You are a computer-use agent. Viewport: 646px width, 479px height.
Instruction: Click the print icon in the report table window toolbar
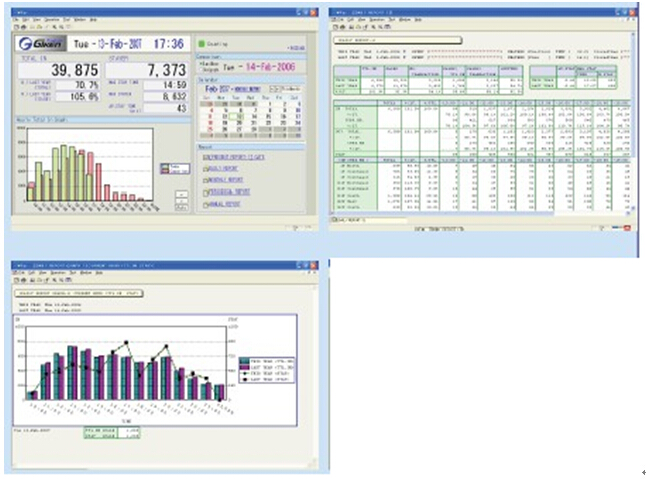[x=342, y=27]
